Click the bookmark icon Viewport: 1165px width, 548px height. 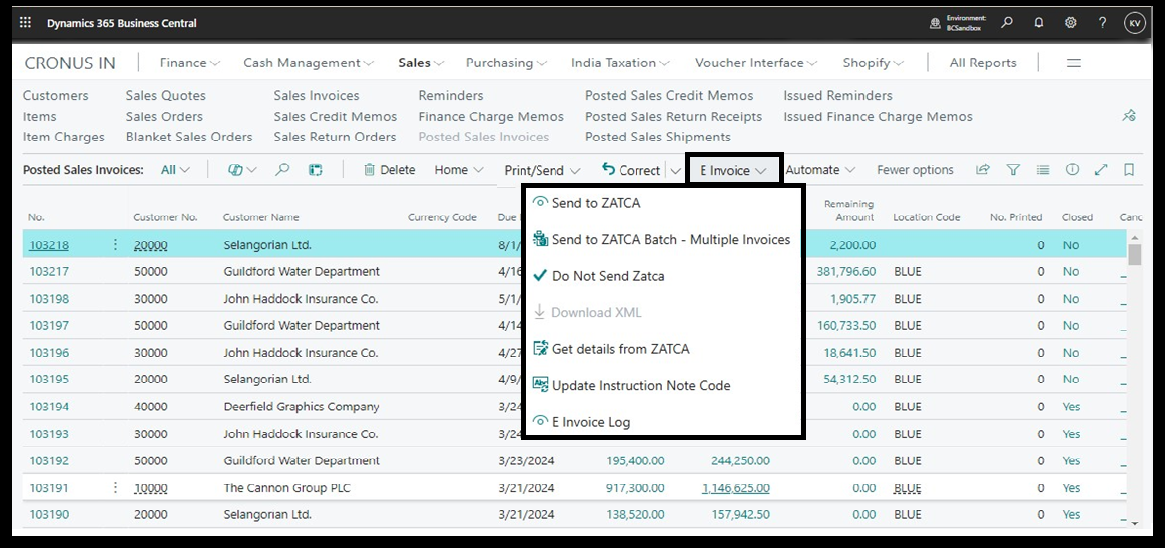pos(1129,170)
